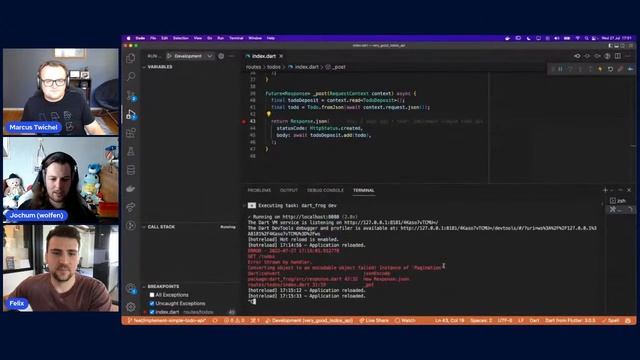Screen dimensions: 640x360
Task: Switch to the PROBLEMS panel tab
Action: click(x=259, y=190)
